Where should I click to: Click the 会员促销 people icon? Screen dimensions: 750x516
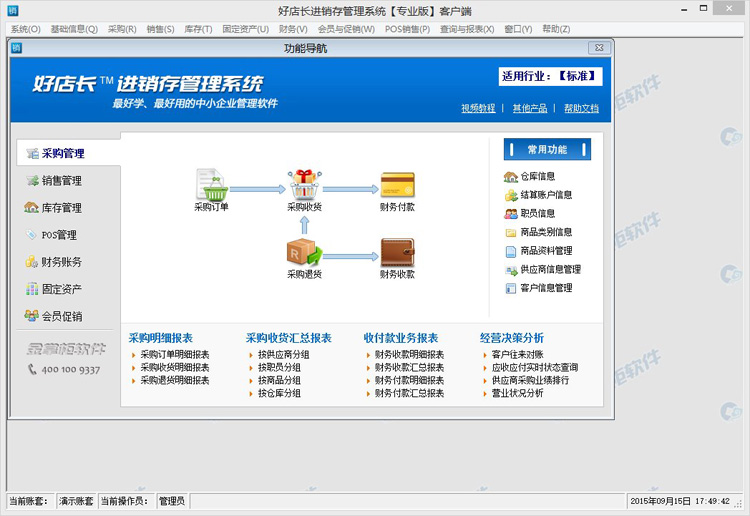tap(32, 316)
